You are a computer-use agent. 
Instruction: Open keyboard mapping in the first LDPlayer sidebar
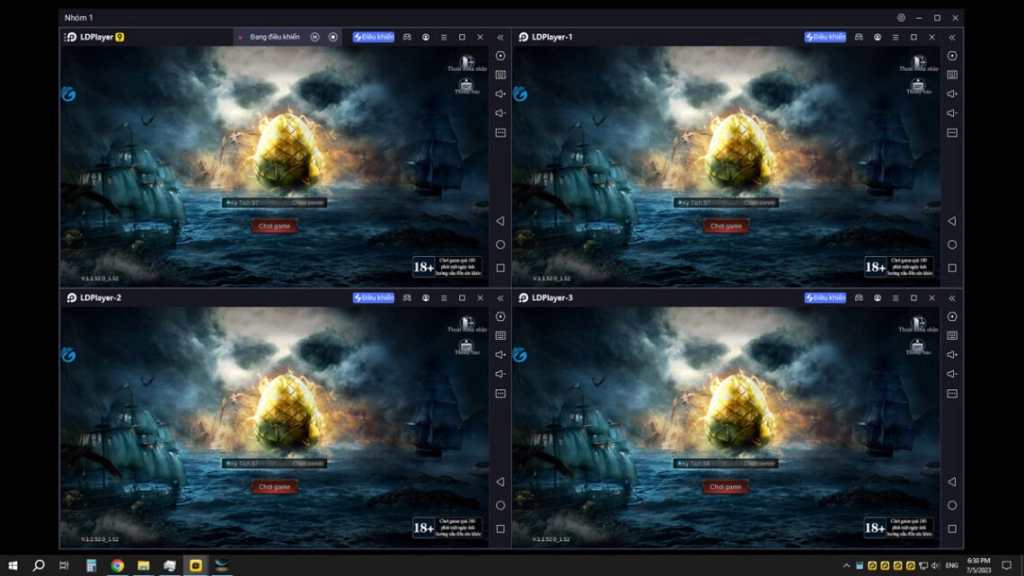[500, 75]
